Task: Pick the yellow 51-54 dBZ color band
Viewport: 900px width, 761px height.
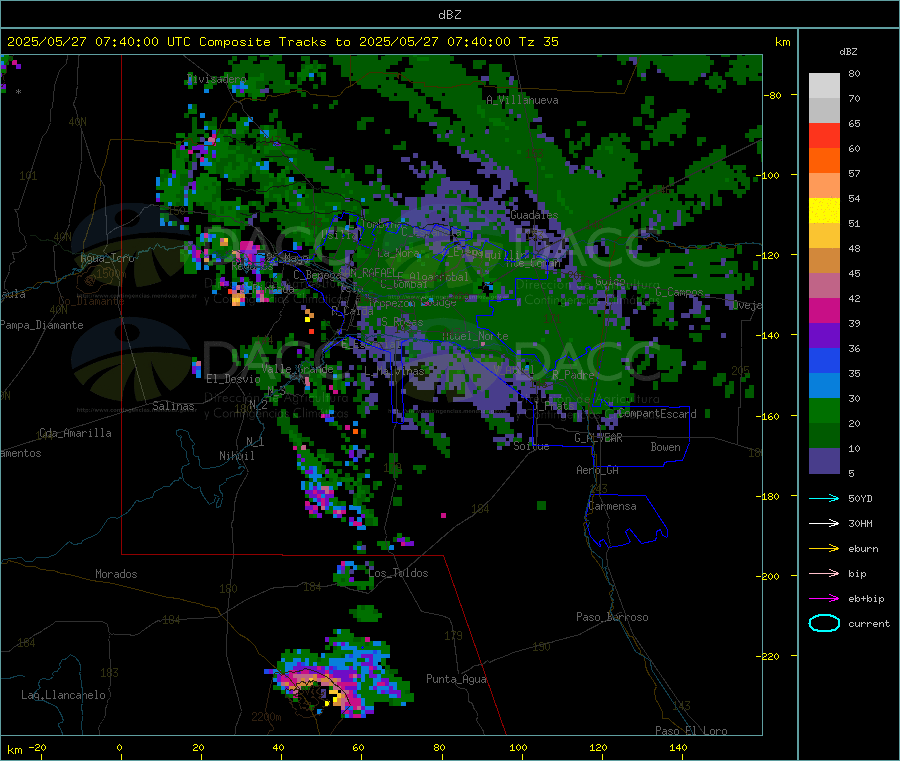Action: click(x=824, y=211)
